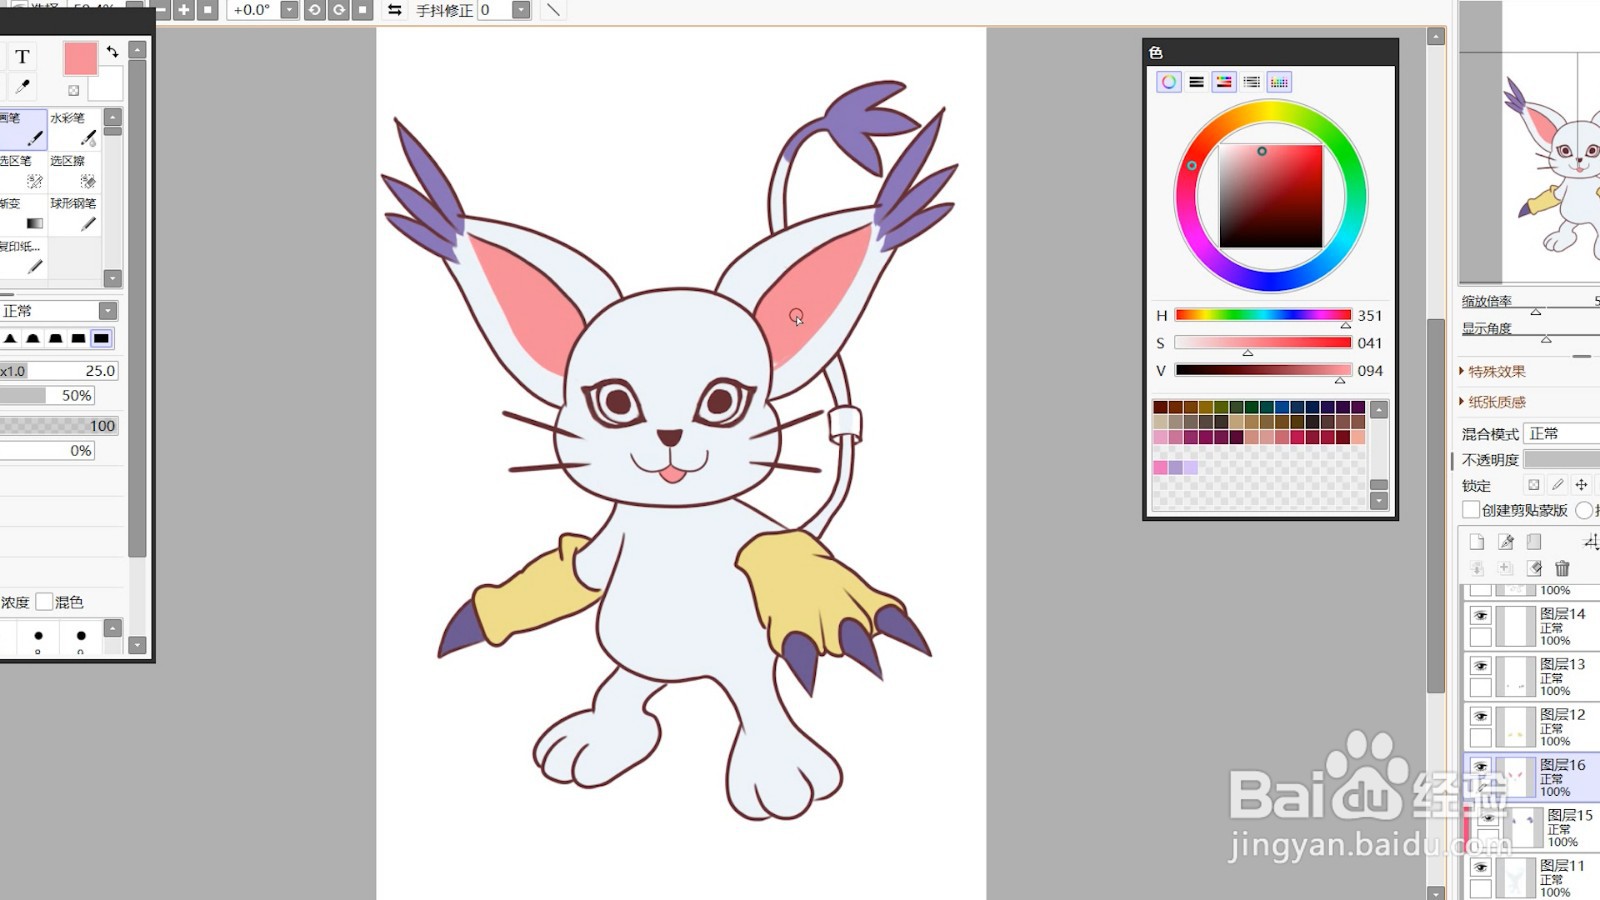
Task: Choose the 水彩笔 watercolor brush
Action: point(73,129)
